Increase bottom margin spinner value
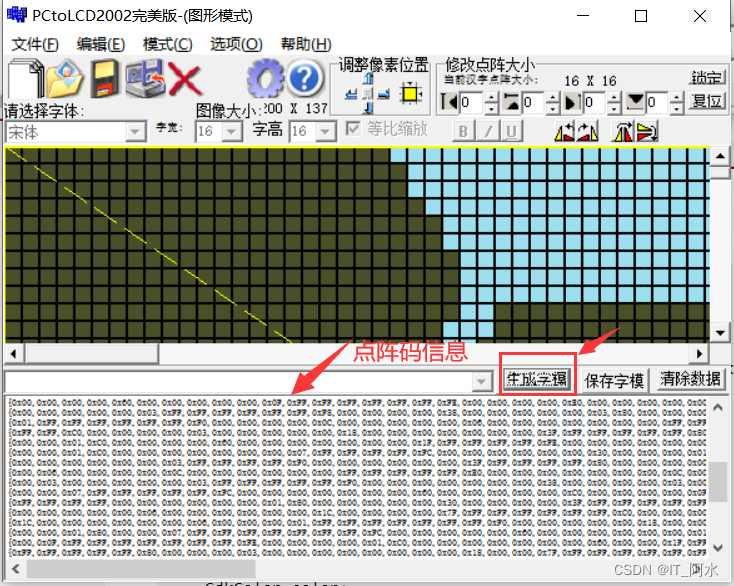Viewport: 734px width, 586px height. coord(676,97)
